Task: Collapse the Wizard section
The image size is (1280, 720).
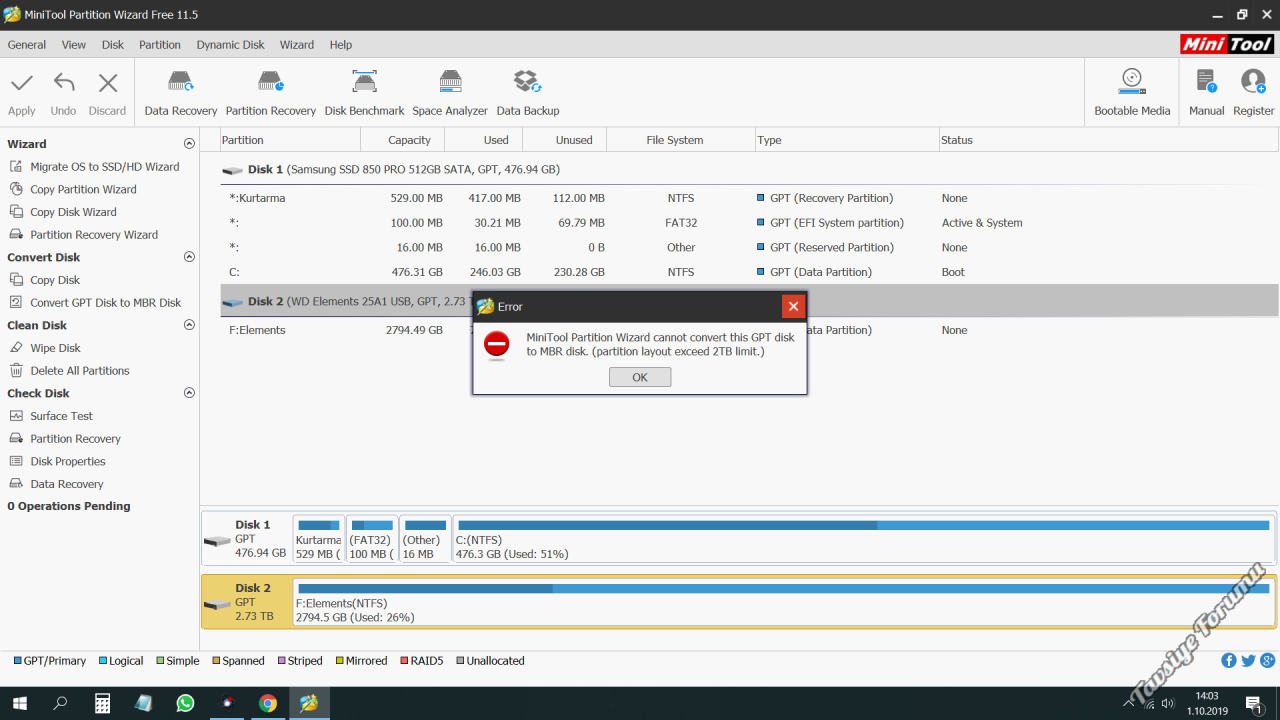Action: pos(189,144)
